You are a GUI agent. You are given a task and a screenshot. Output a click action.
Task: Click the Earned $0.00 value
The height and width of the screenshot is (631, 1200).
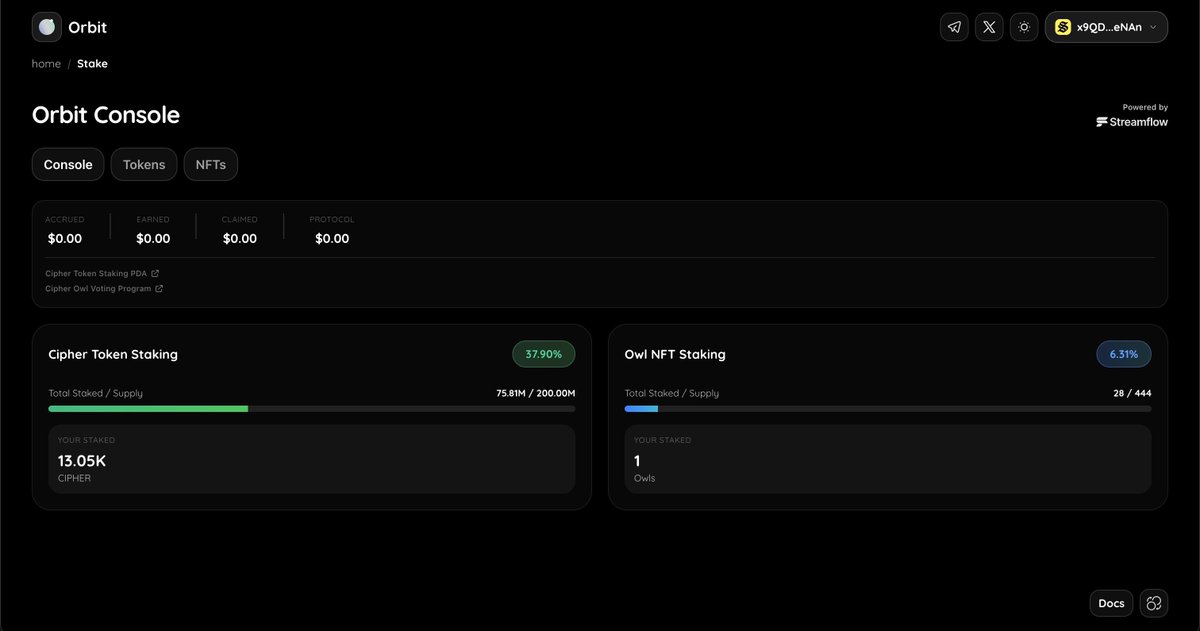[153, 239]
